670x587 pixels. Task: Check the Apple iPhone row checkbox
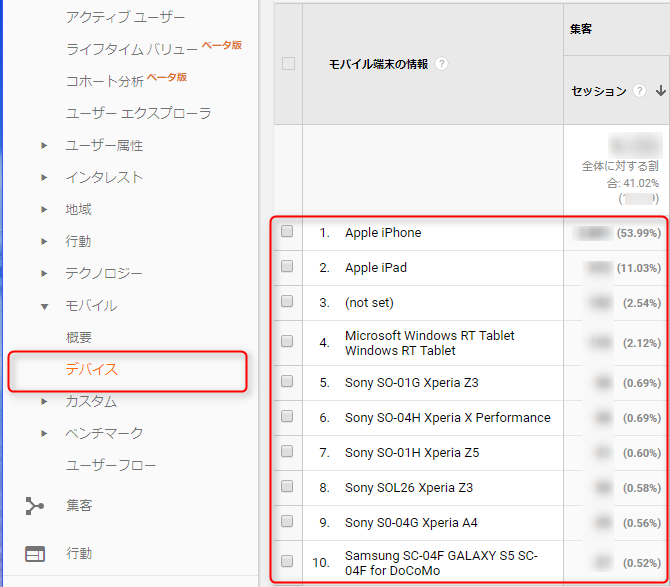(x=287, y=231)
